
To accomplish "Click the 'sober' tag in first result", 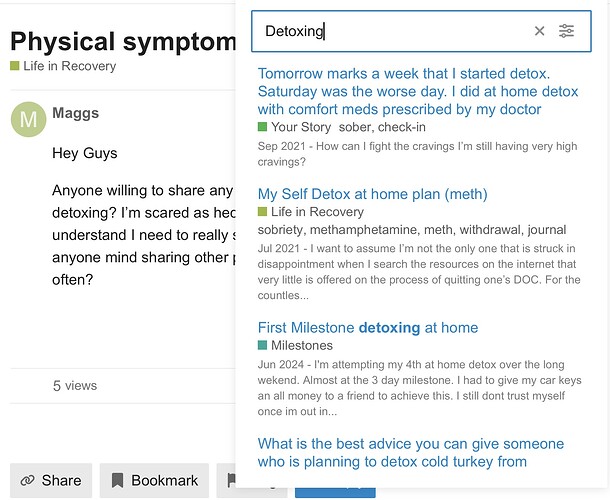I will click(355, 127).
